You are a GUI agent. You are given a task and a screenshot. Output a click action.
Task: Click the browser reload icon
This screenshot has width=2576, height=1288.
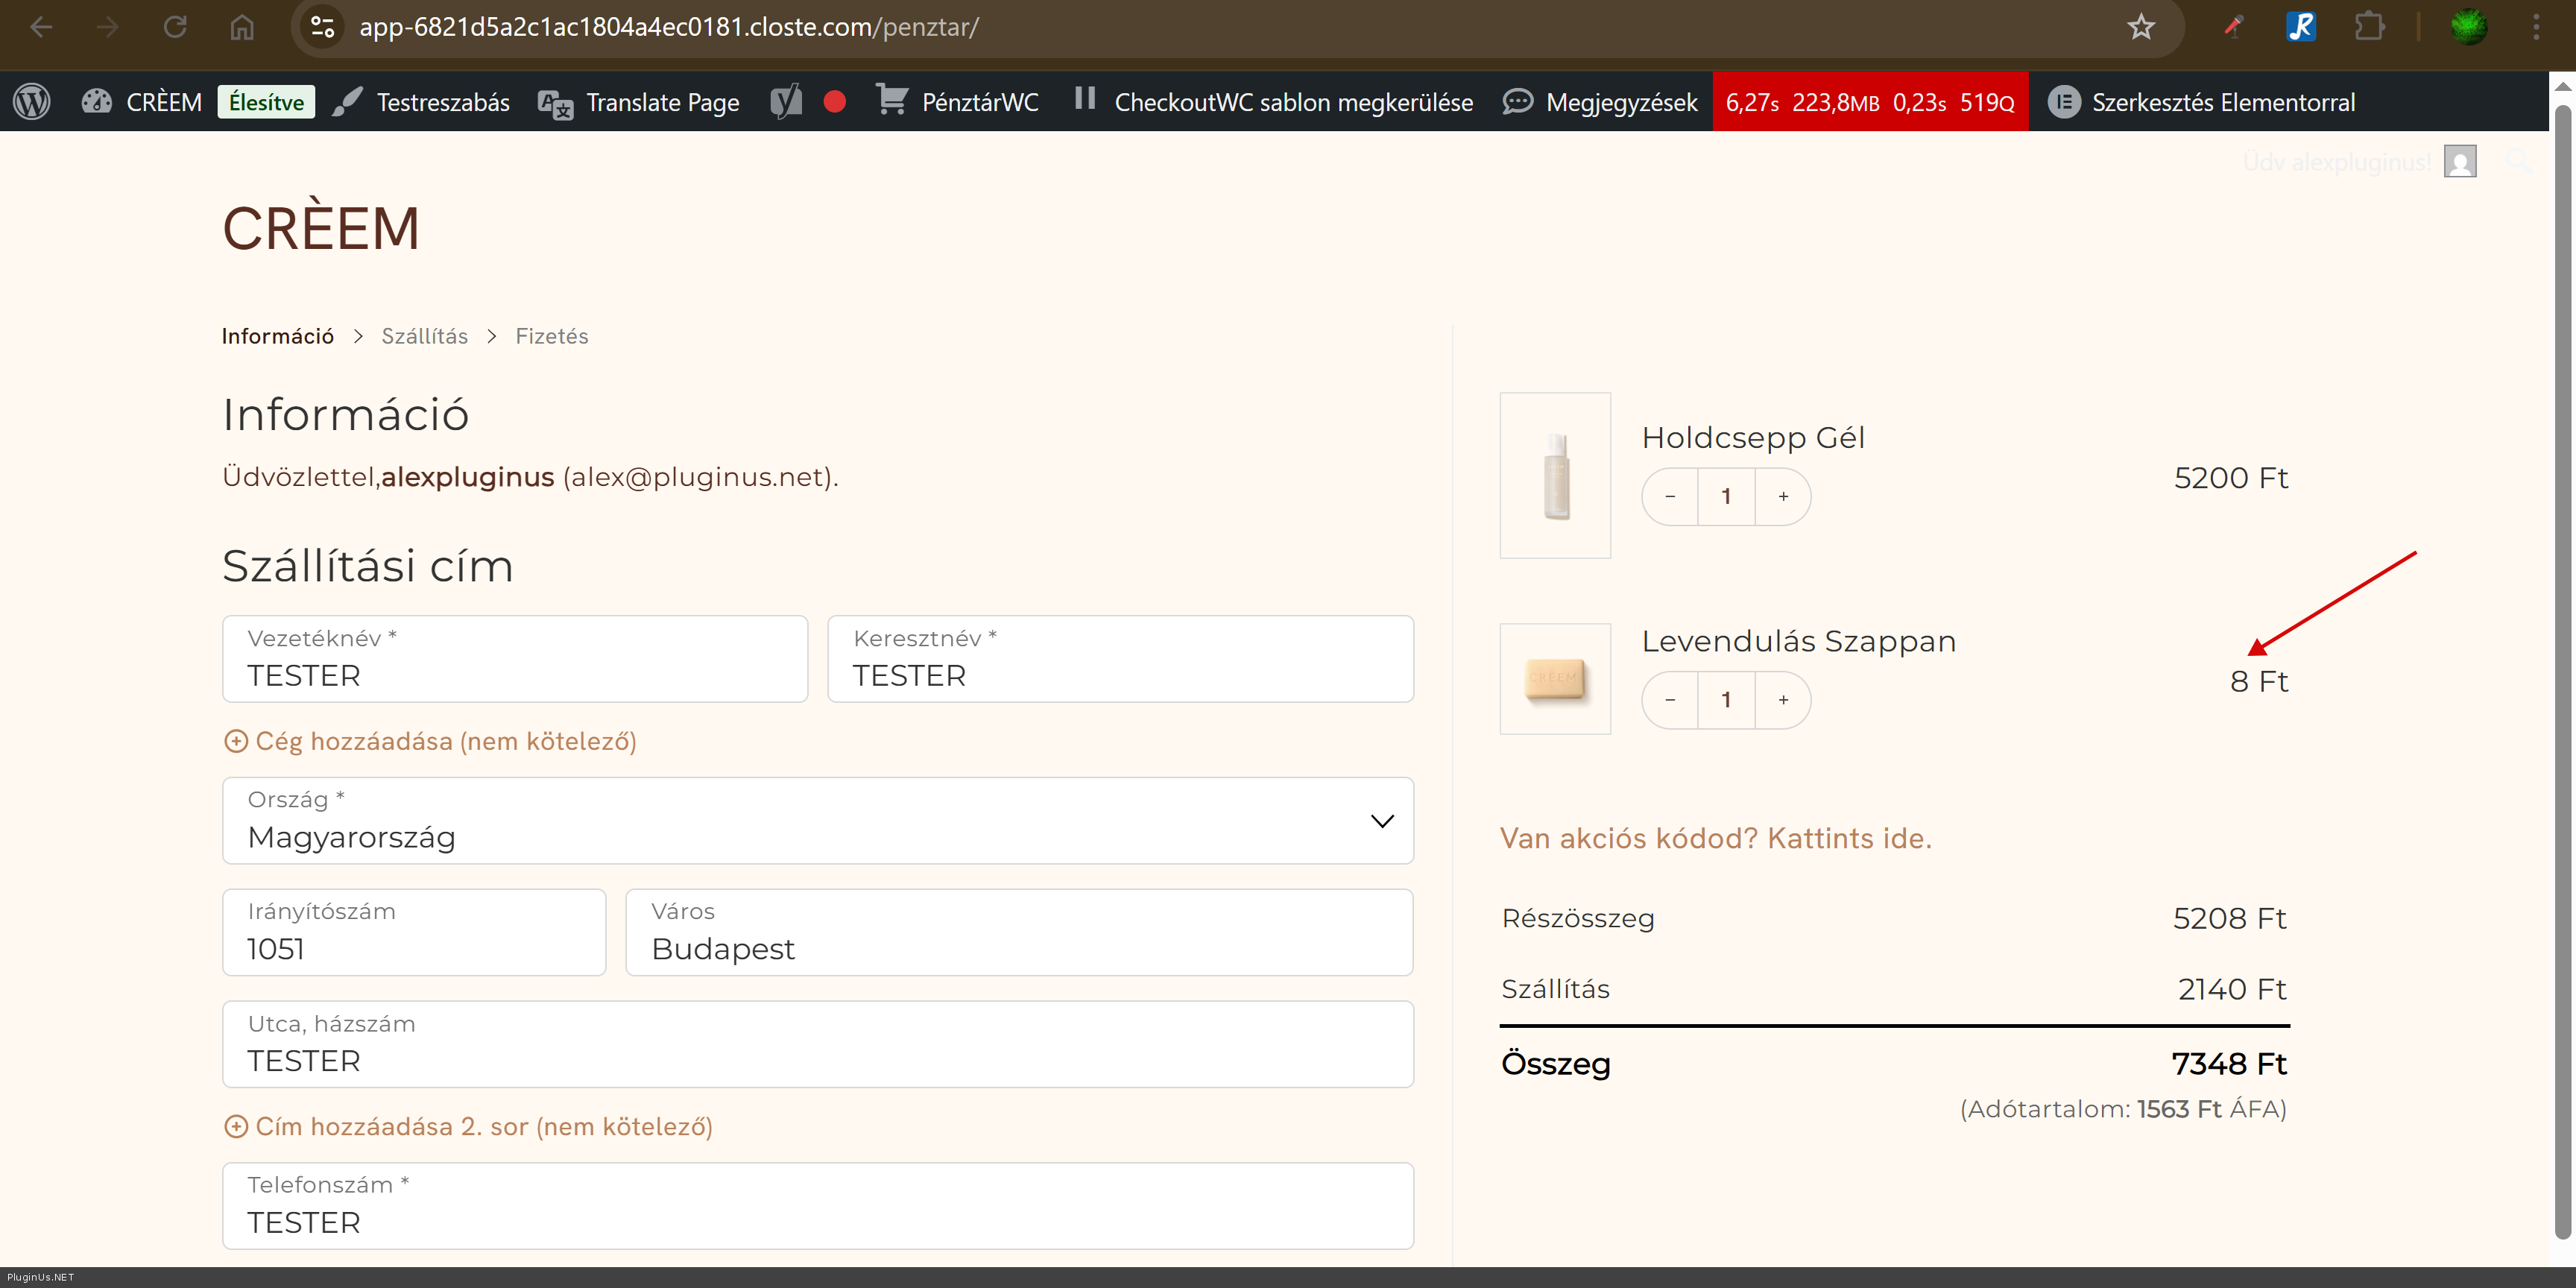(175, 27)
